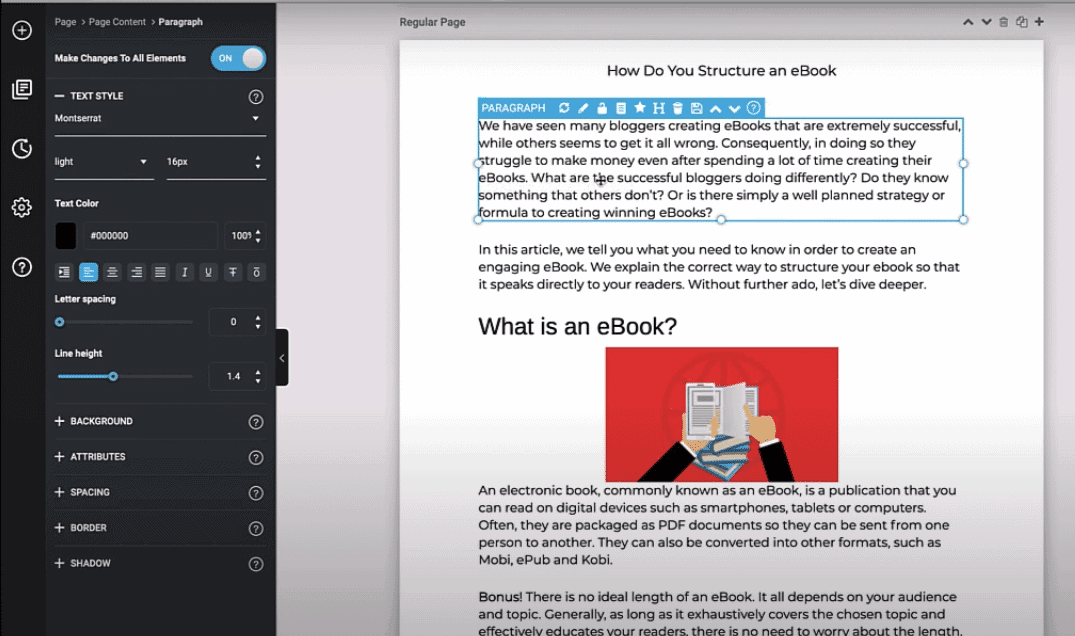
Task: Select title 'How Do You Structure an eBook'
Action: [721, 71]
